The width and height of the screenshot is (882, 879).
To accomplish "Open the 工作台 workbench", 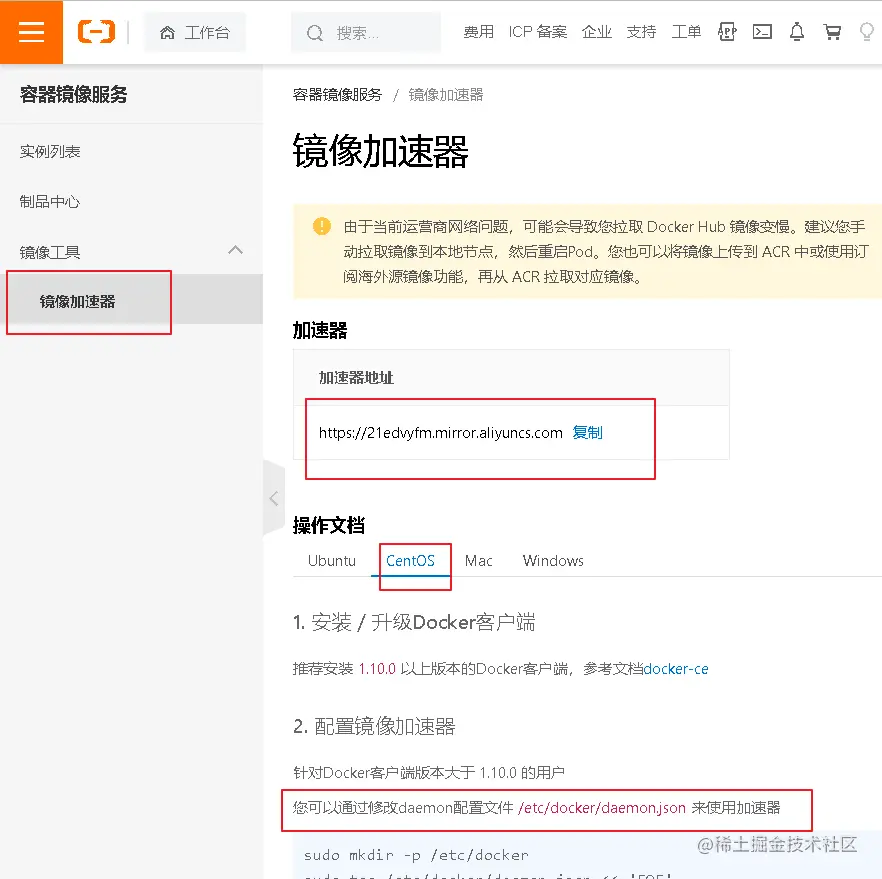I will 195,33.
